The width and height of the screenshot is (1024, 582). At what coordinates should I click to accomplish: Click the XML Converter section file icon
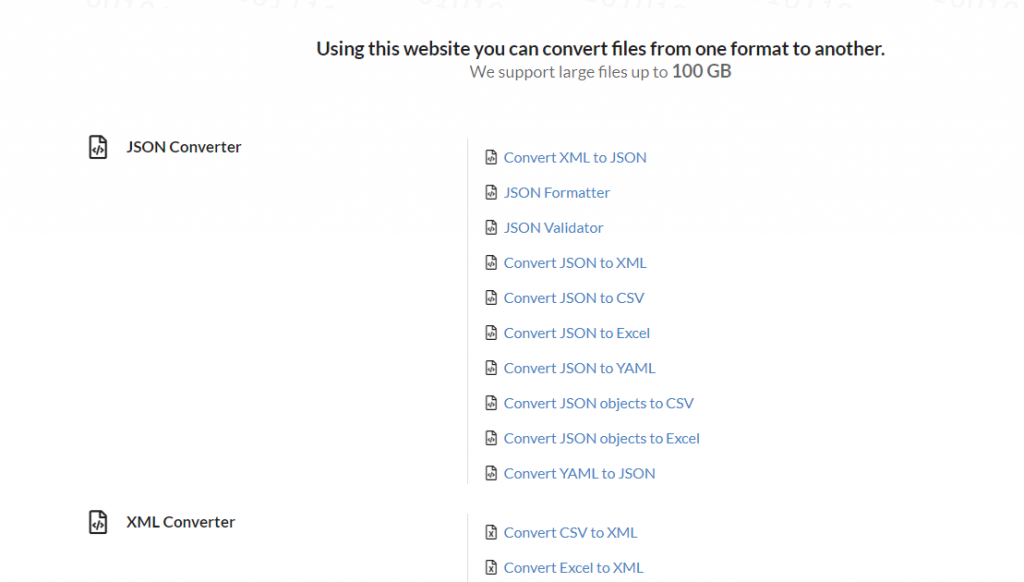[x=97, y=521]
